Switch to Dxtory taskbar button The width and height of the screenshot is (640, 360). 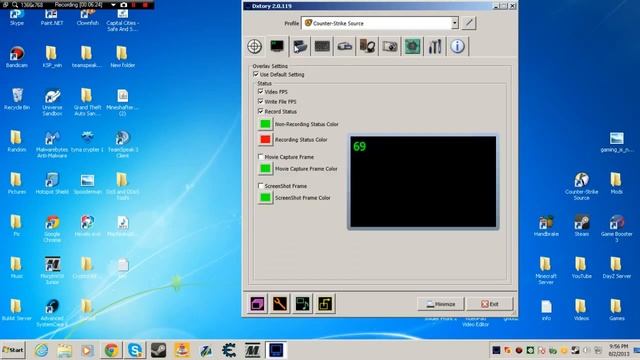(x=276, y=350)
